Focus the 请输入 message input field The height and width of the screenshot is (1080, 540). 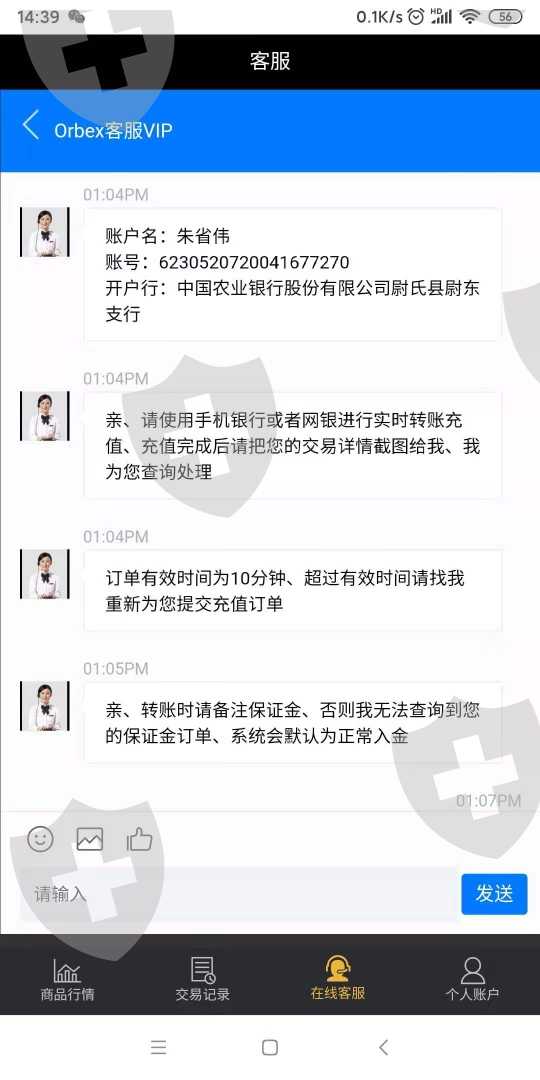(x=238, y=894)
